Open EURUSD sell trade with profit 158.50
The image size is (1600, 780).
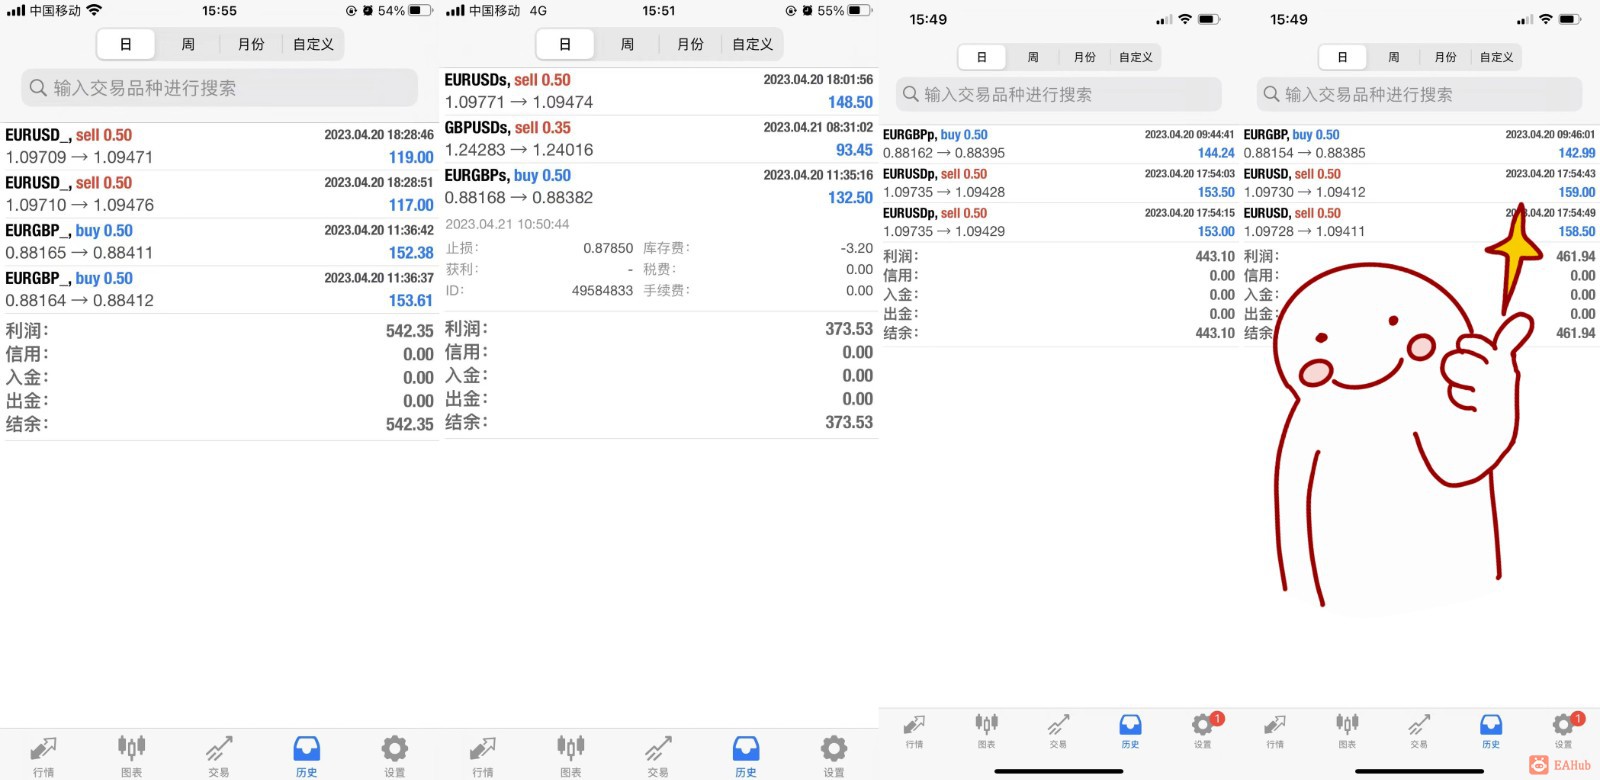point(1419,222)
